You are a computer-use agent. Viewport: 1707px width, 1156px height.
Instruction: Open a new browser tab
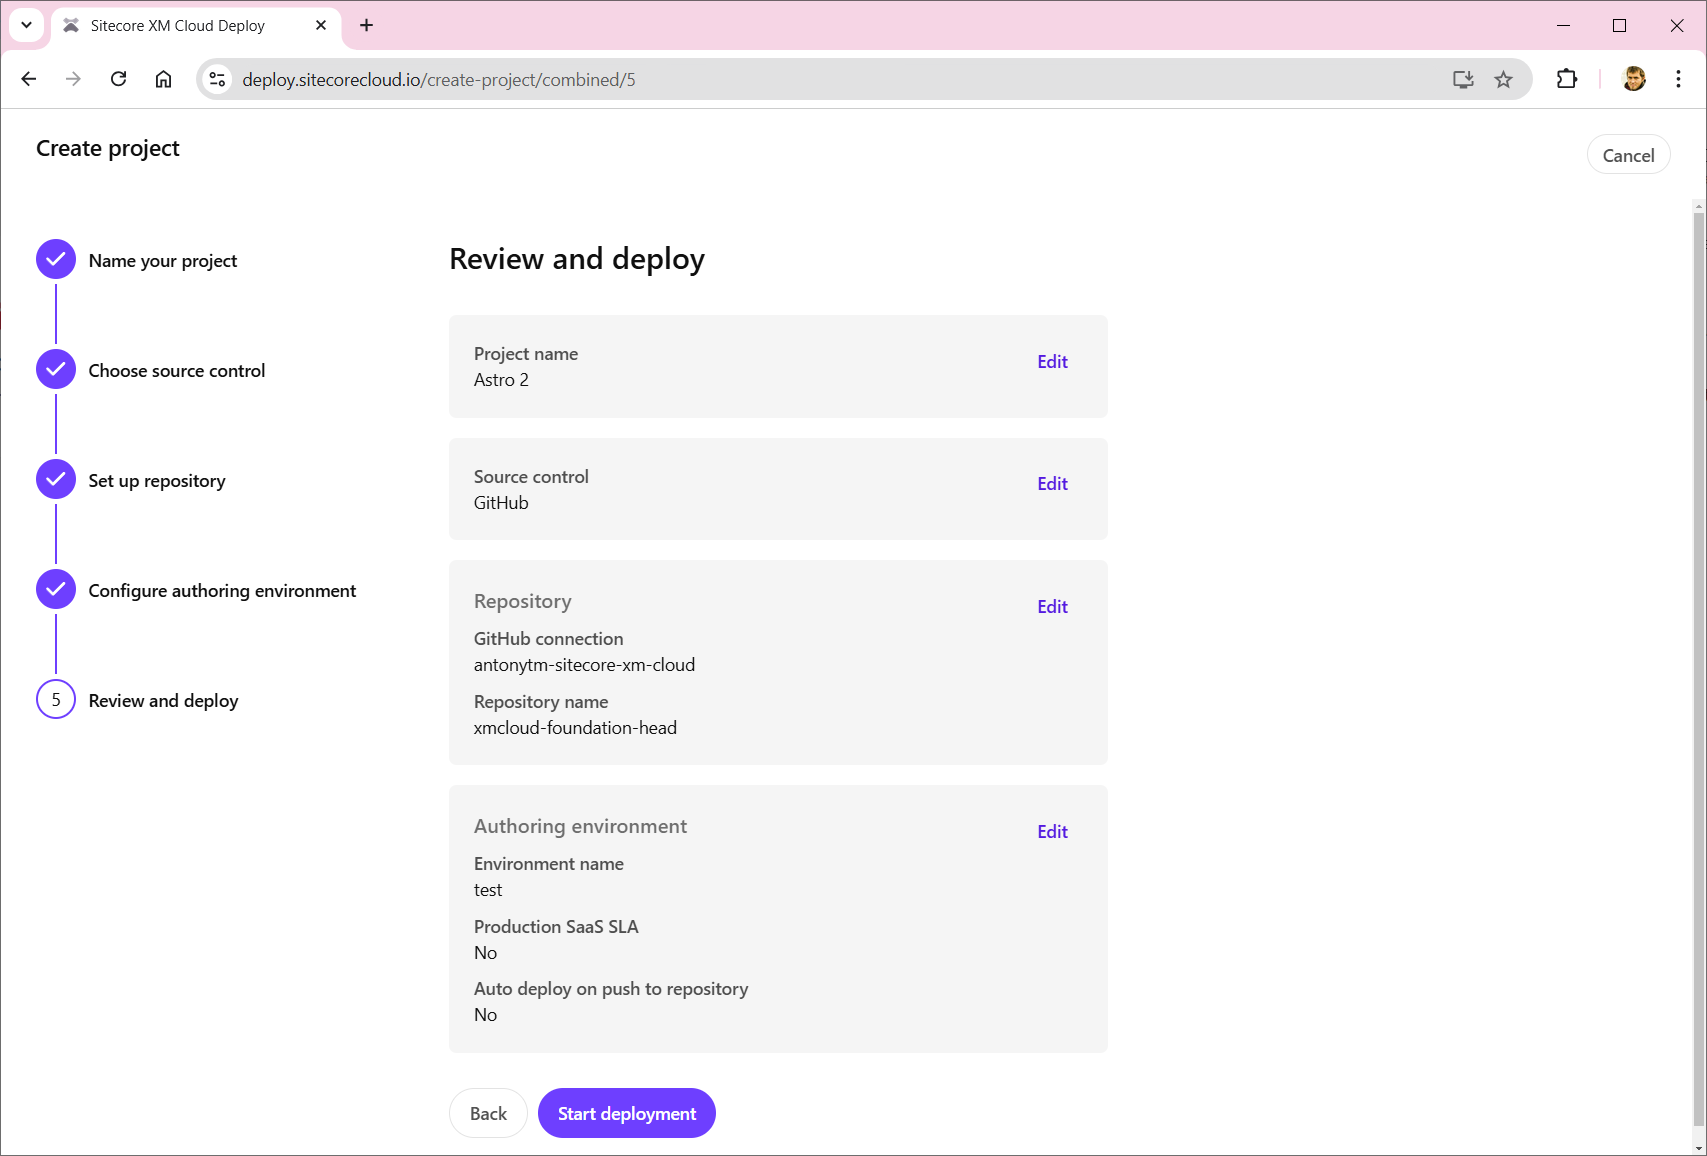point(367,25)
